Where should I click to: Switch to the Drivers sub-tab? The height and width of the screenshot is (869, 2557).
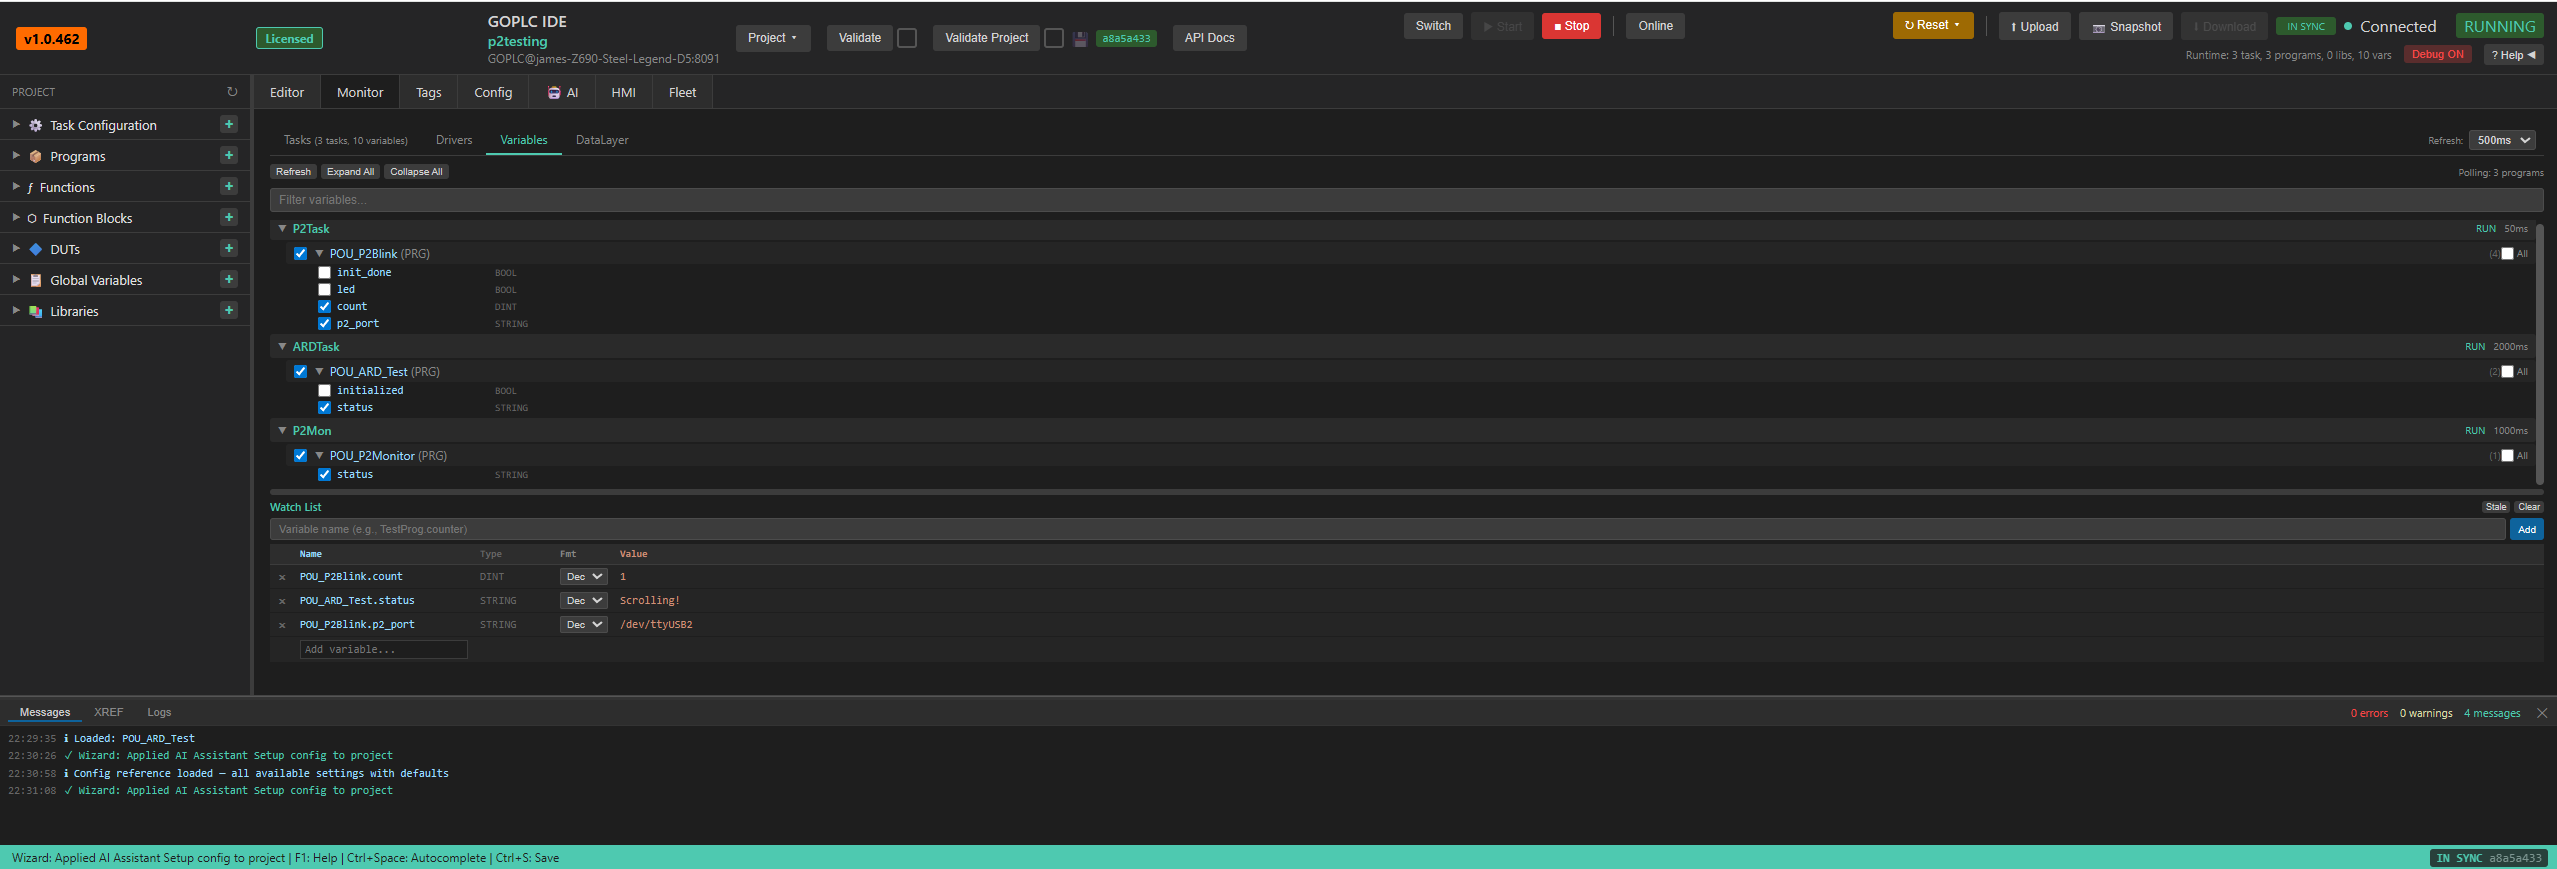point(454,140)
